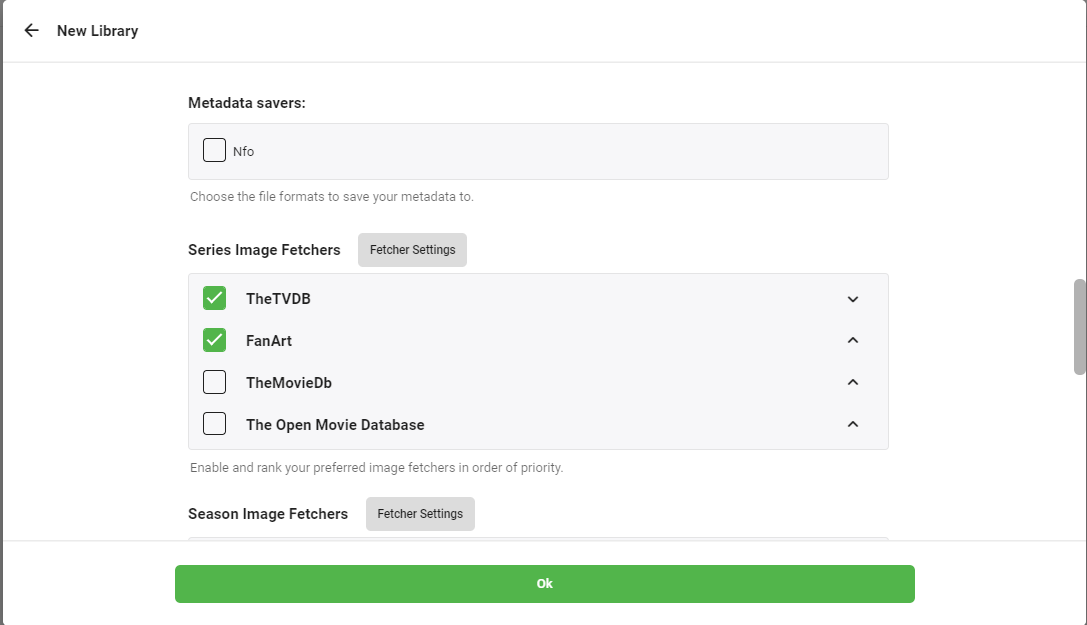Viewport: 1087px width, 625px height.
Task: Click the Series Image Fetchers heading
Action: tap(264, 250)
